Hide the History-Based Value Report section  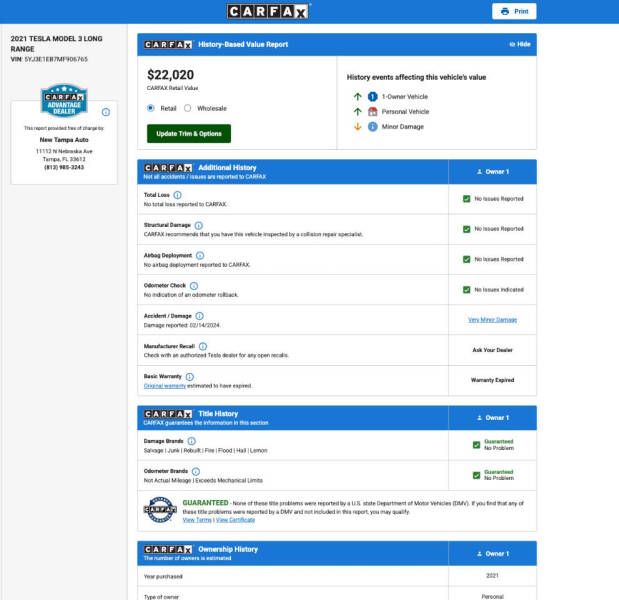click(x=520, y=44)
